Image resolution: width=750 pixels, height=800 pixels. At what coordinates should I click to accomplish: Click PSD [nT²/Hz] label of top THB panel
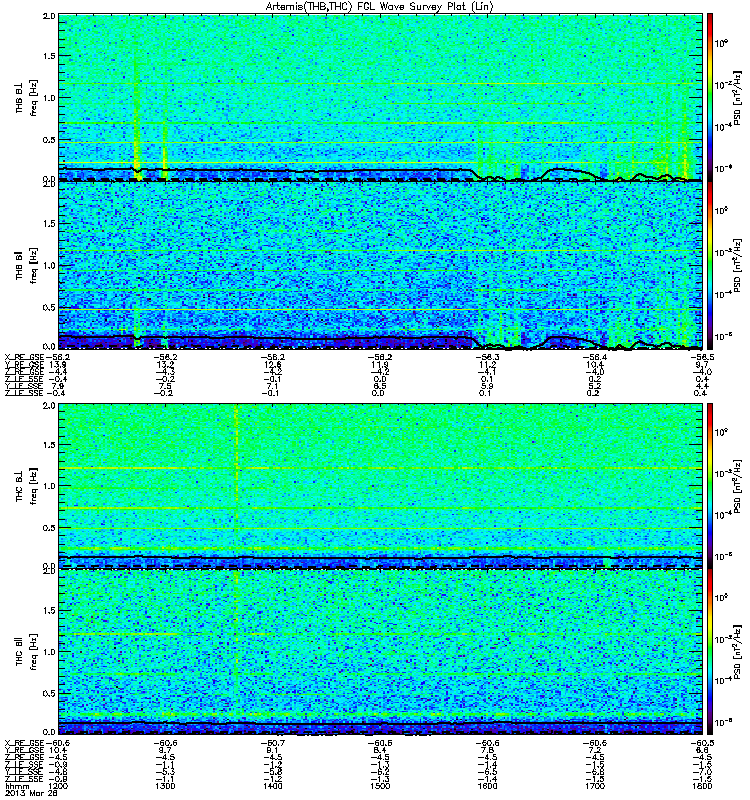click(737, 99)
